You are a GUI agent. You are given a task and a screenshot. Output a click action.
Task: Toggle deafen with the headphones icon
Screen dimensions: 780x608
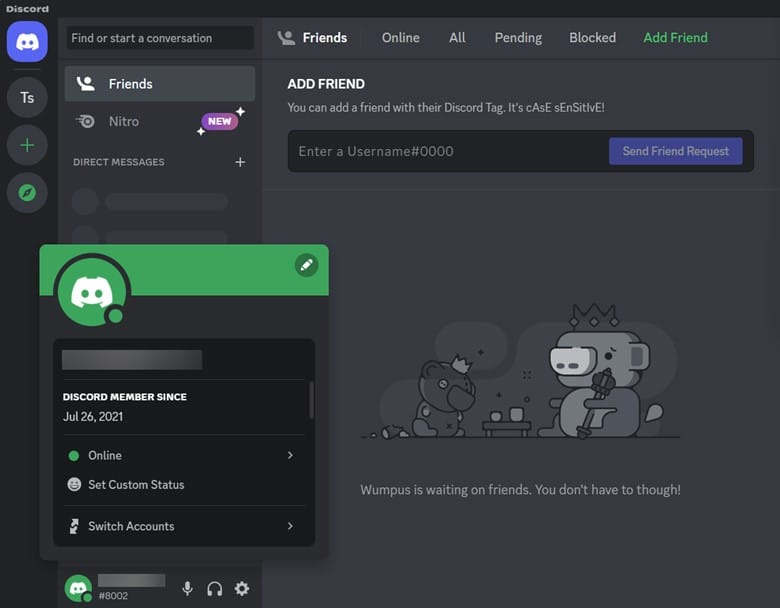coord(214,589)
